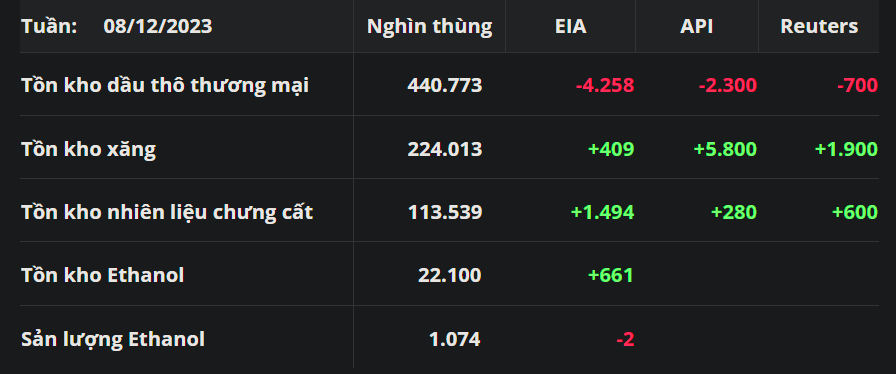Click the Ethanol stock change +661
Screen dimensions: 896x374
coord(611,276)
